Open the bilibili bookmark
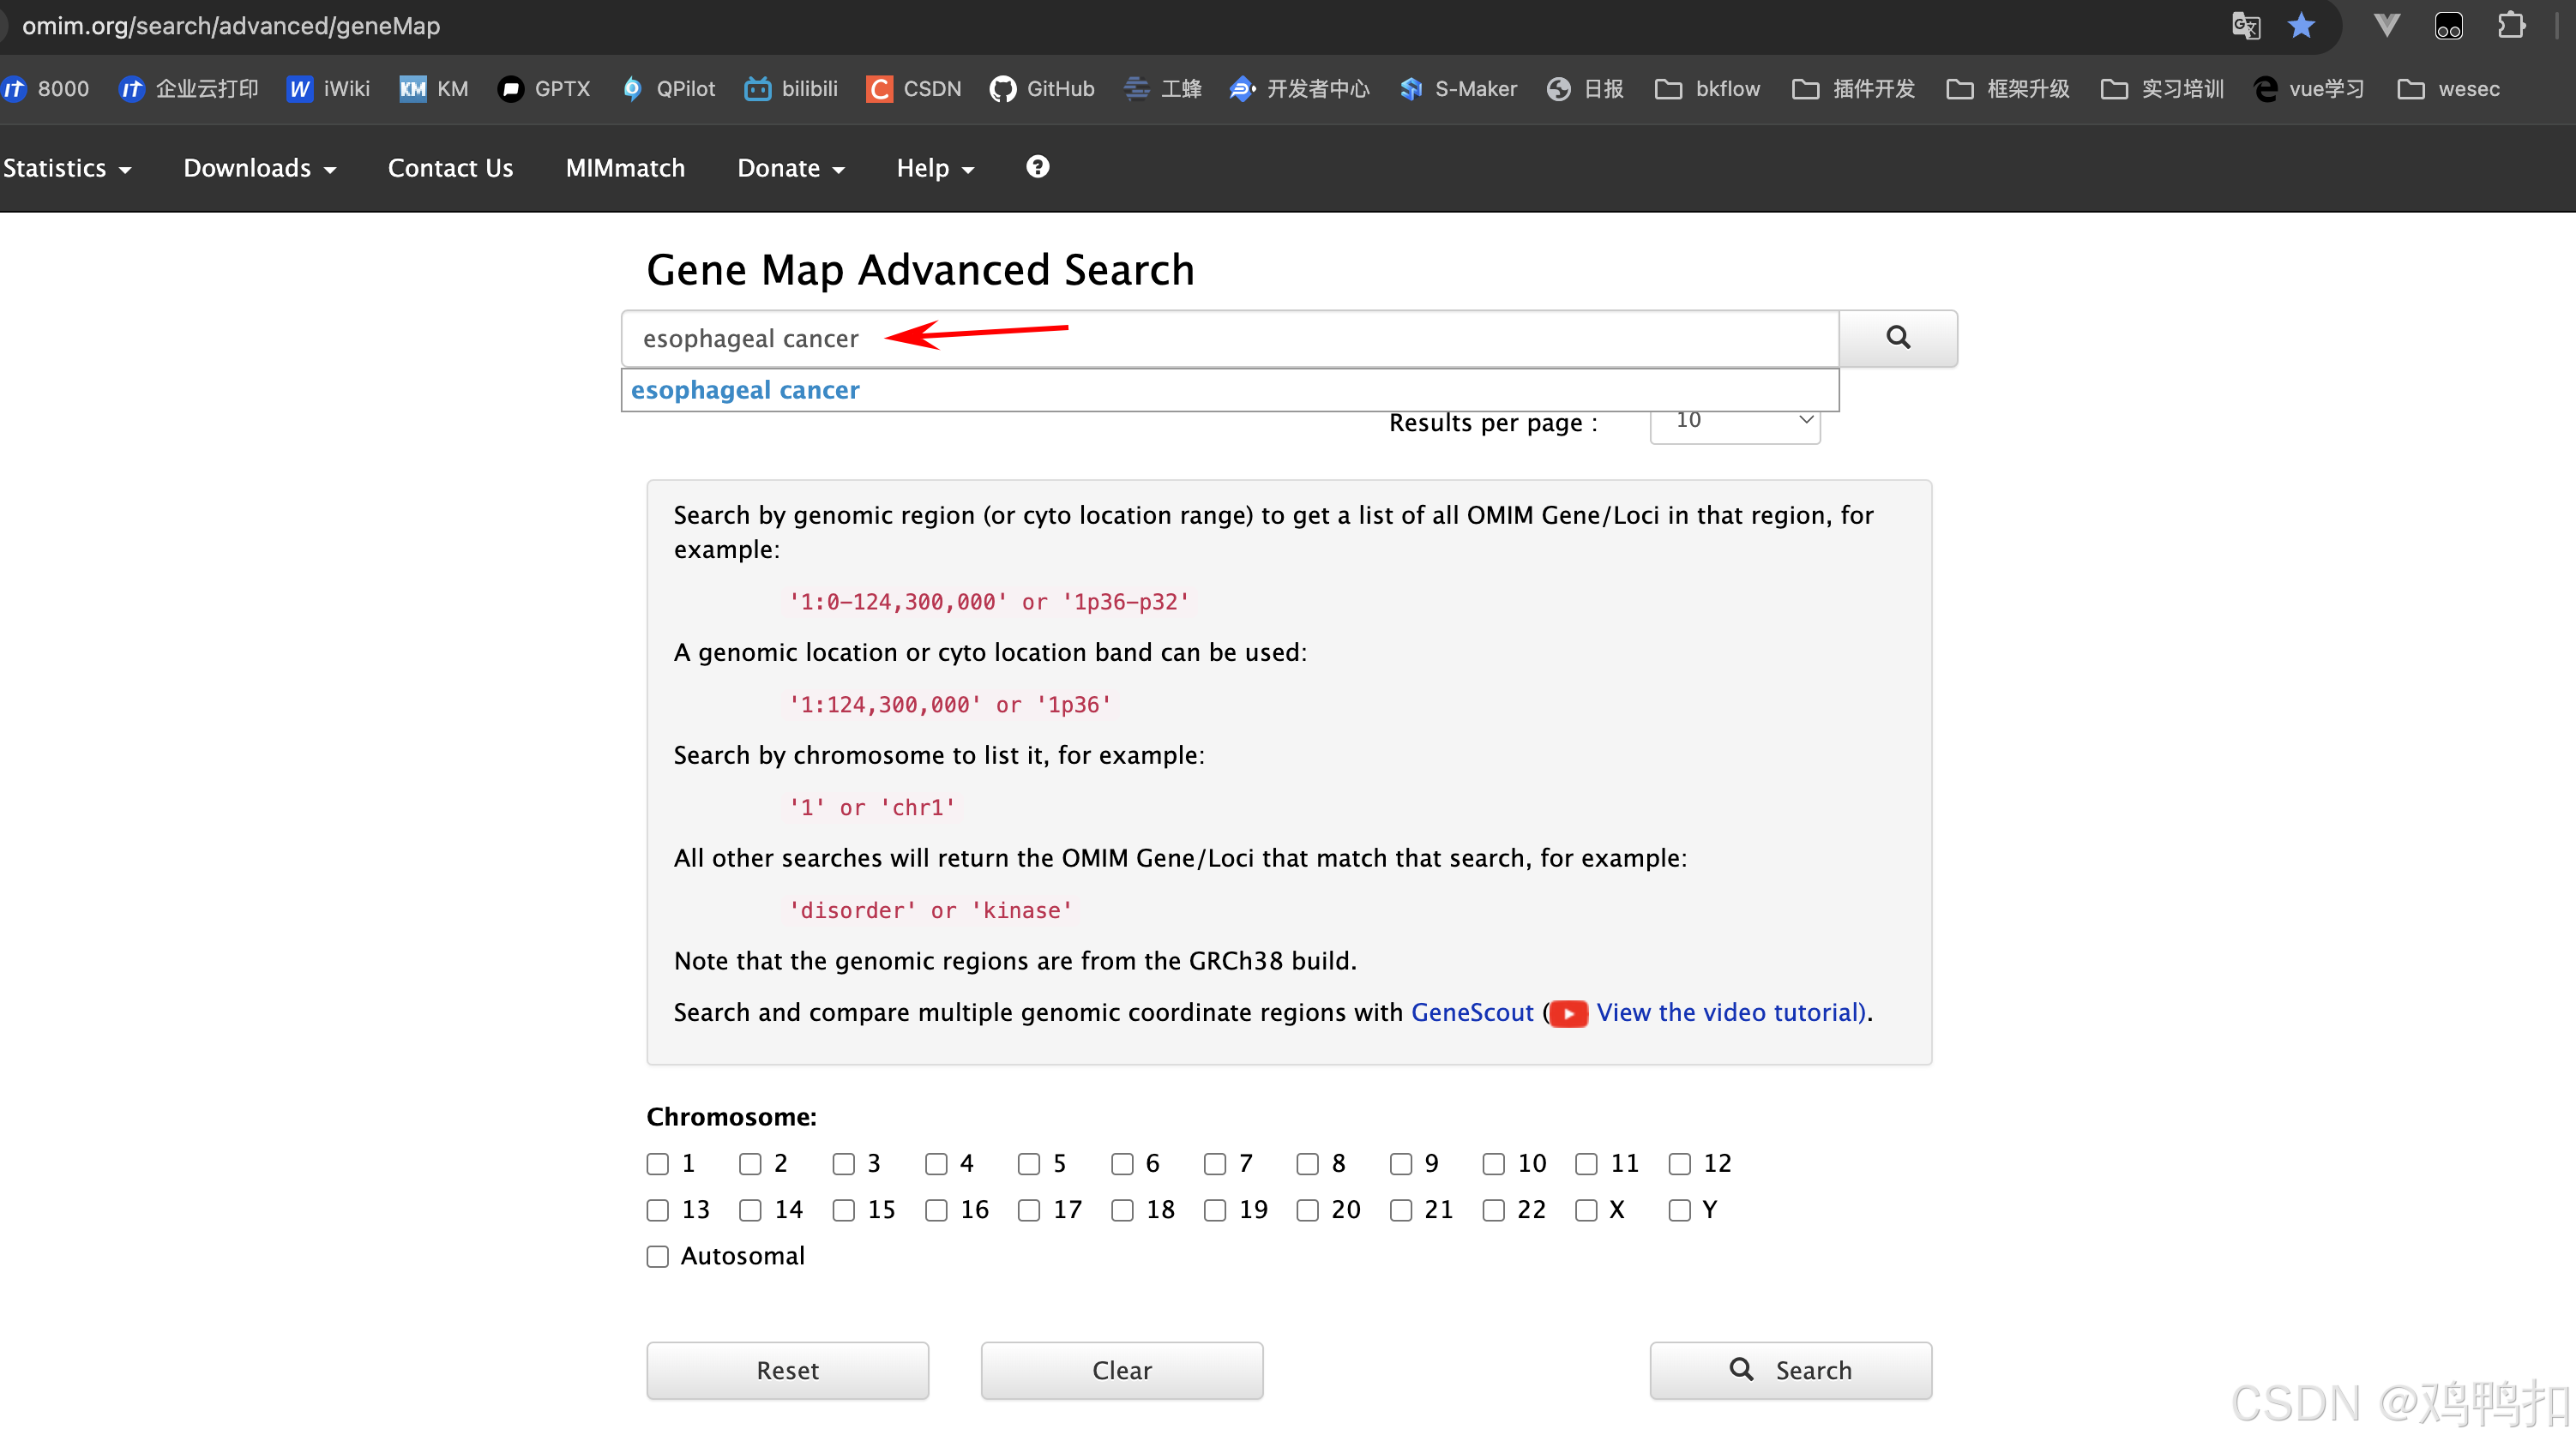Screen dimensions: 2576x1447 click(791, 89)
